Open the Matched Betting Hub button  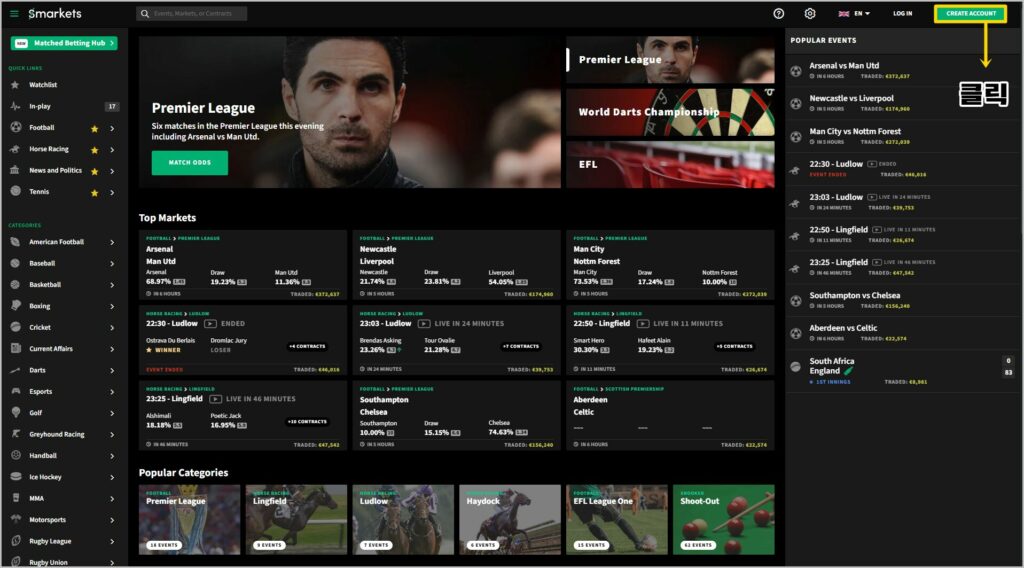tap(64, 43)
